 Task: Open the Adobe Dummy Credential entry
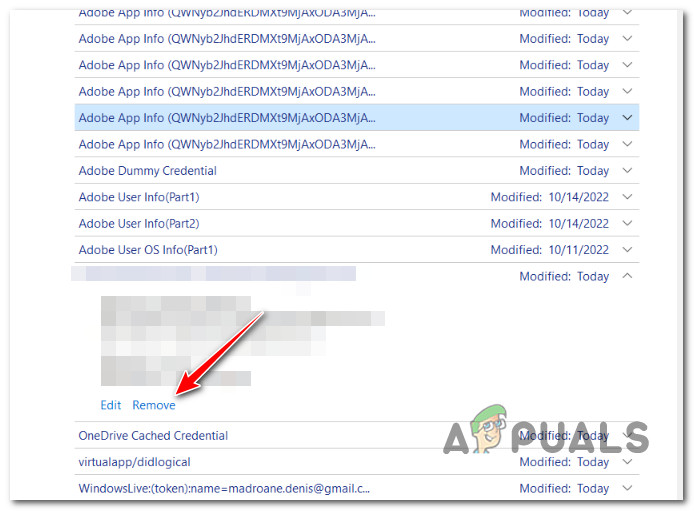[x=147, y=171]
